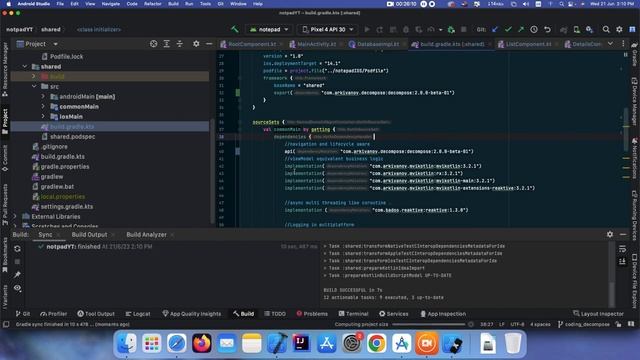Open Git history clock icon
Viewport: 640px width, 360px height.
pyautogui.click(x=534, y=29)
